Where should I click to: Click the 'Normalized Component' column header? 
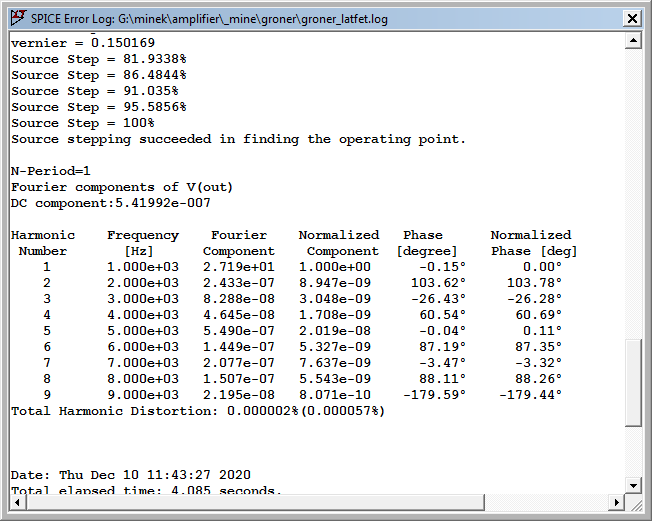click(339, 243)
